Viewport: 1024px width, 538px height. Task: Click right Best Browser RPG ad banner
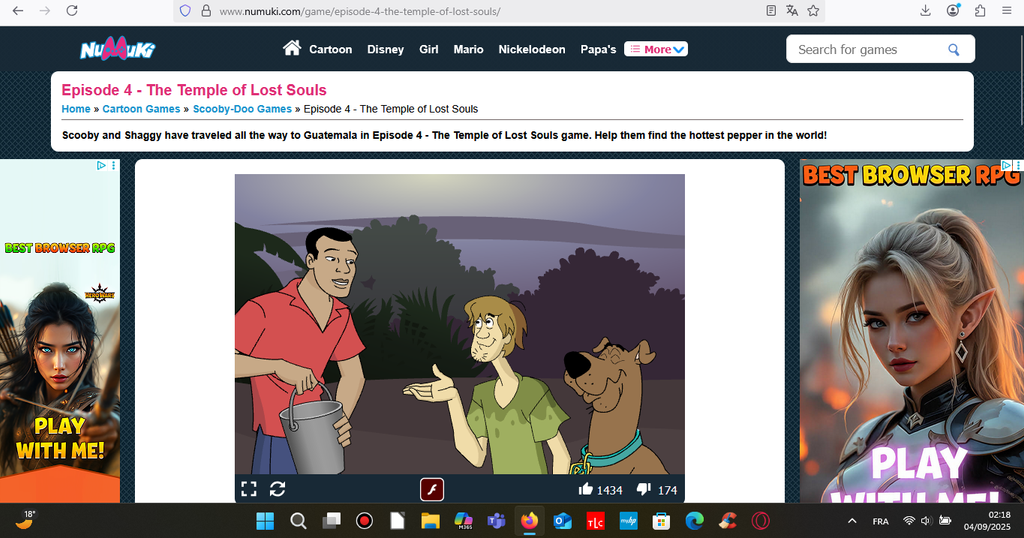(x=912, y=331)
